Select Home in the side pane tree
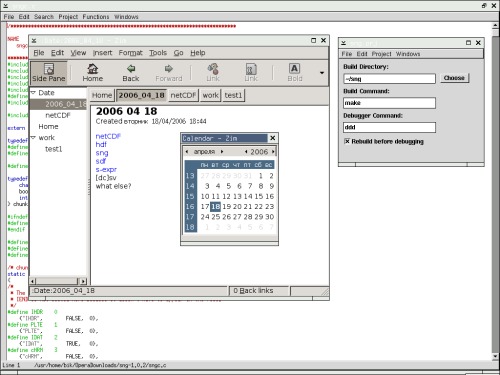Screen dimensions: 500x375 click(48, 127)
